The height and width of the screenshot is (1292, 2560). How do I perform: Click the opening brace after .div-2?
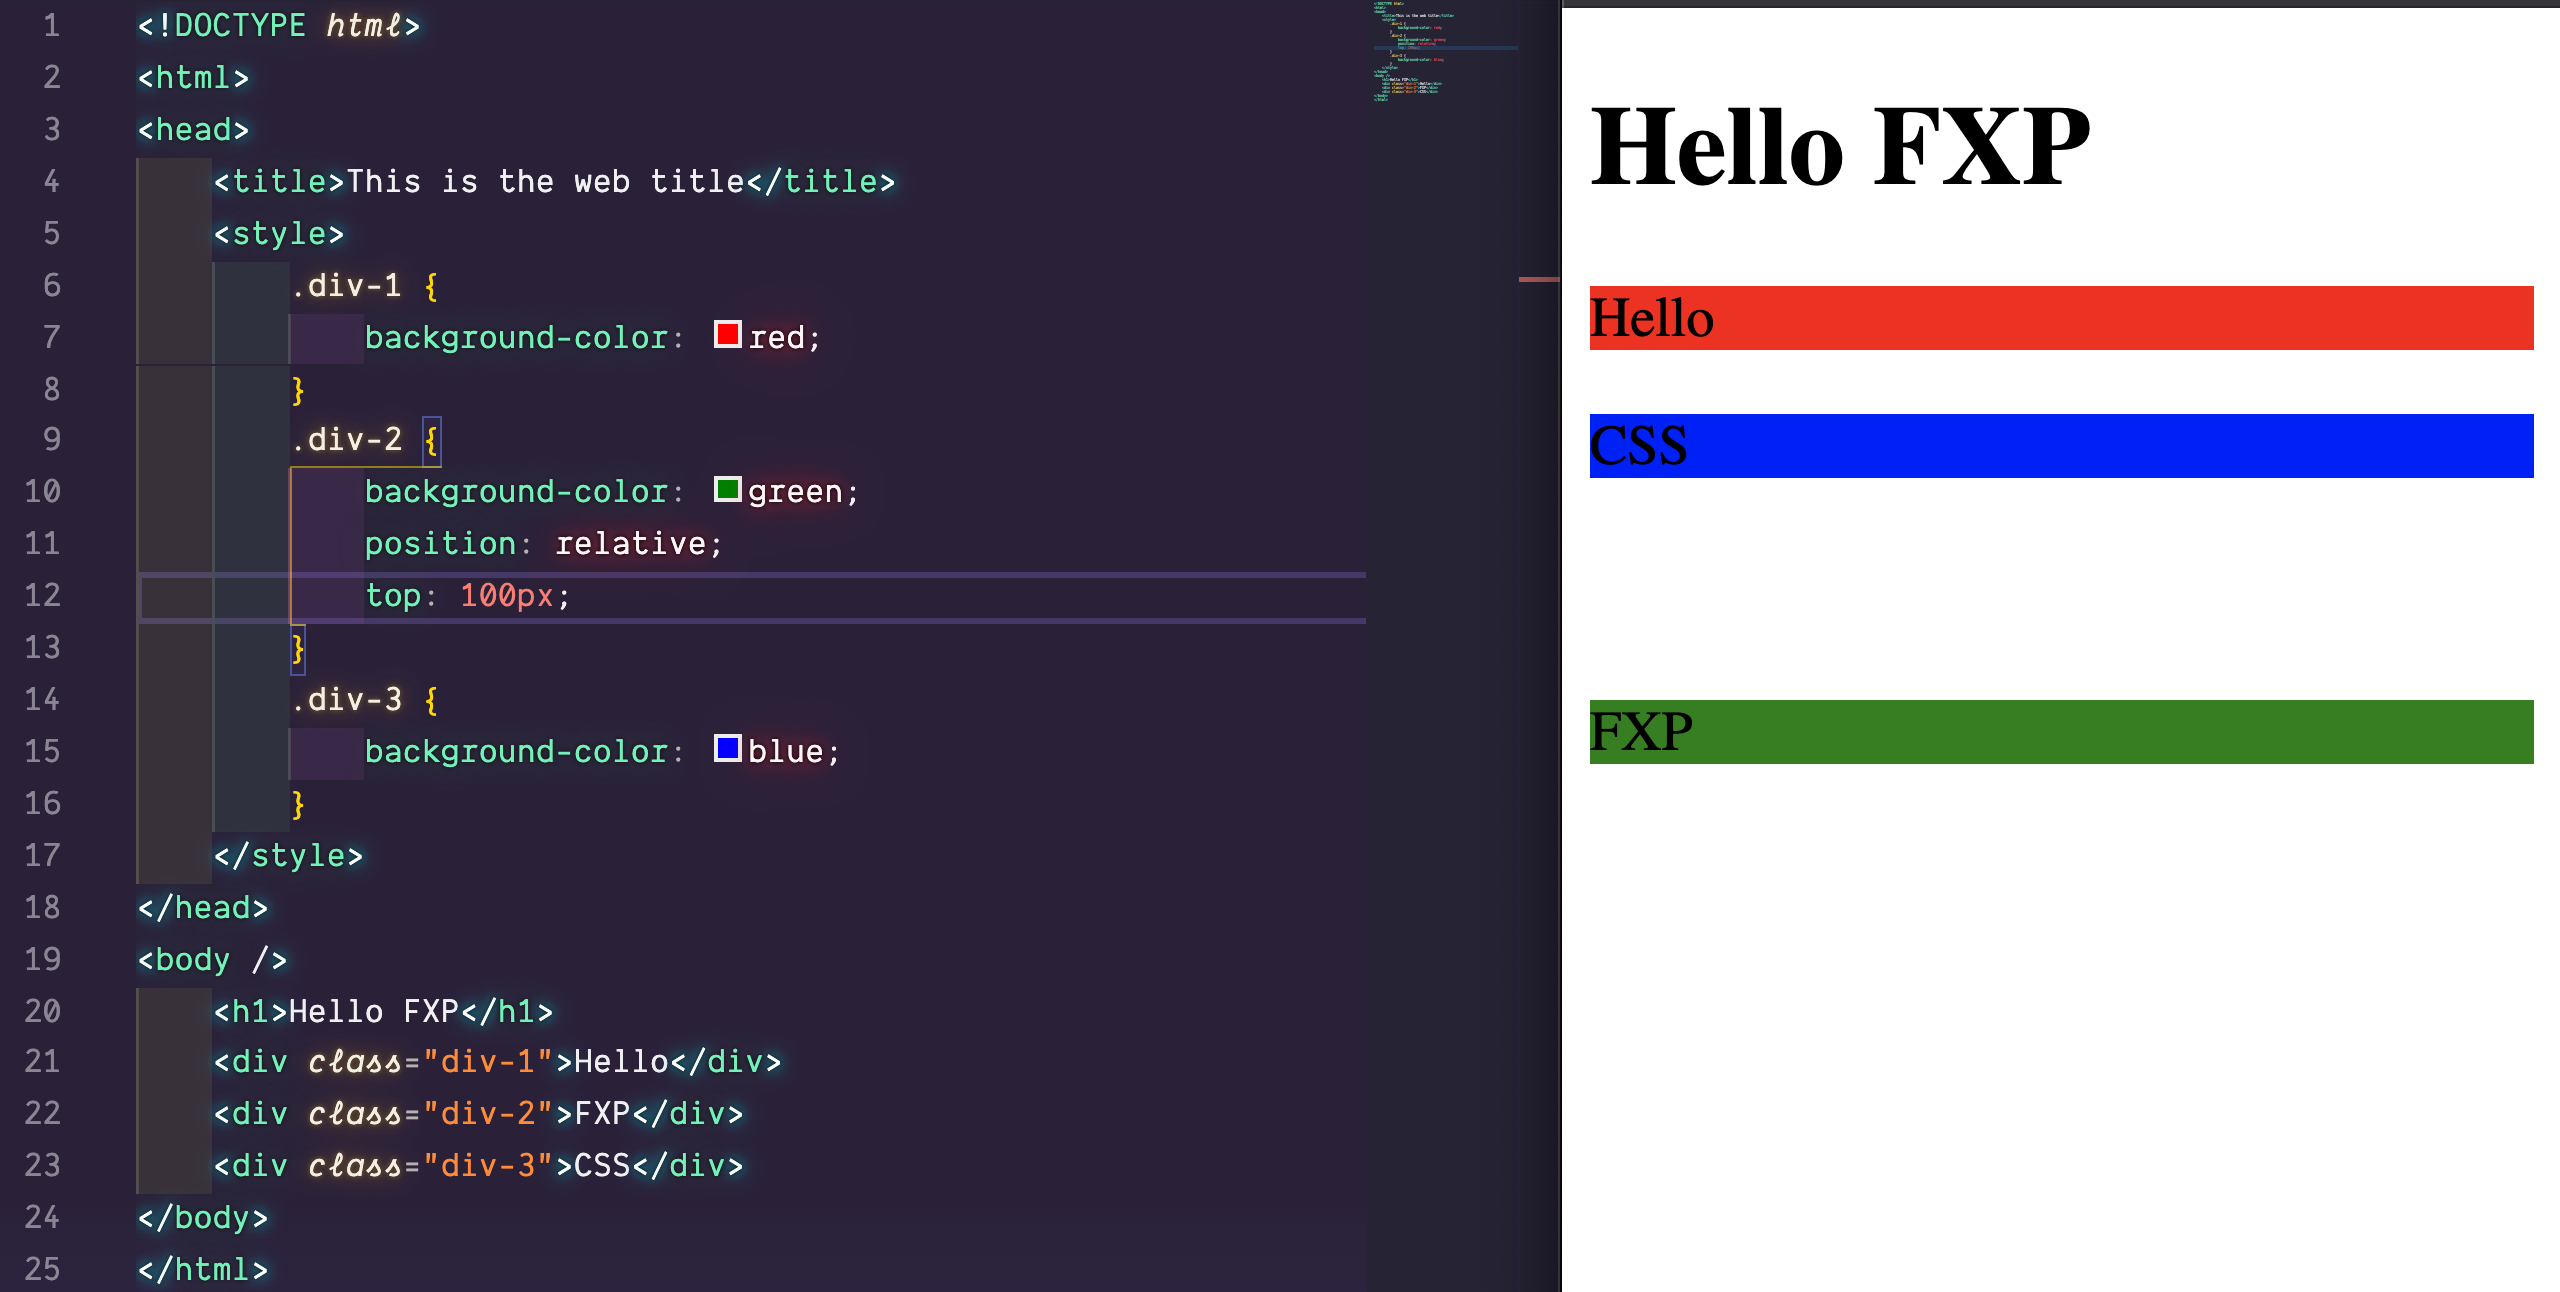(431, 440)
